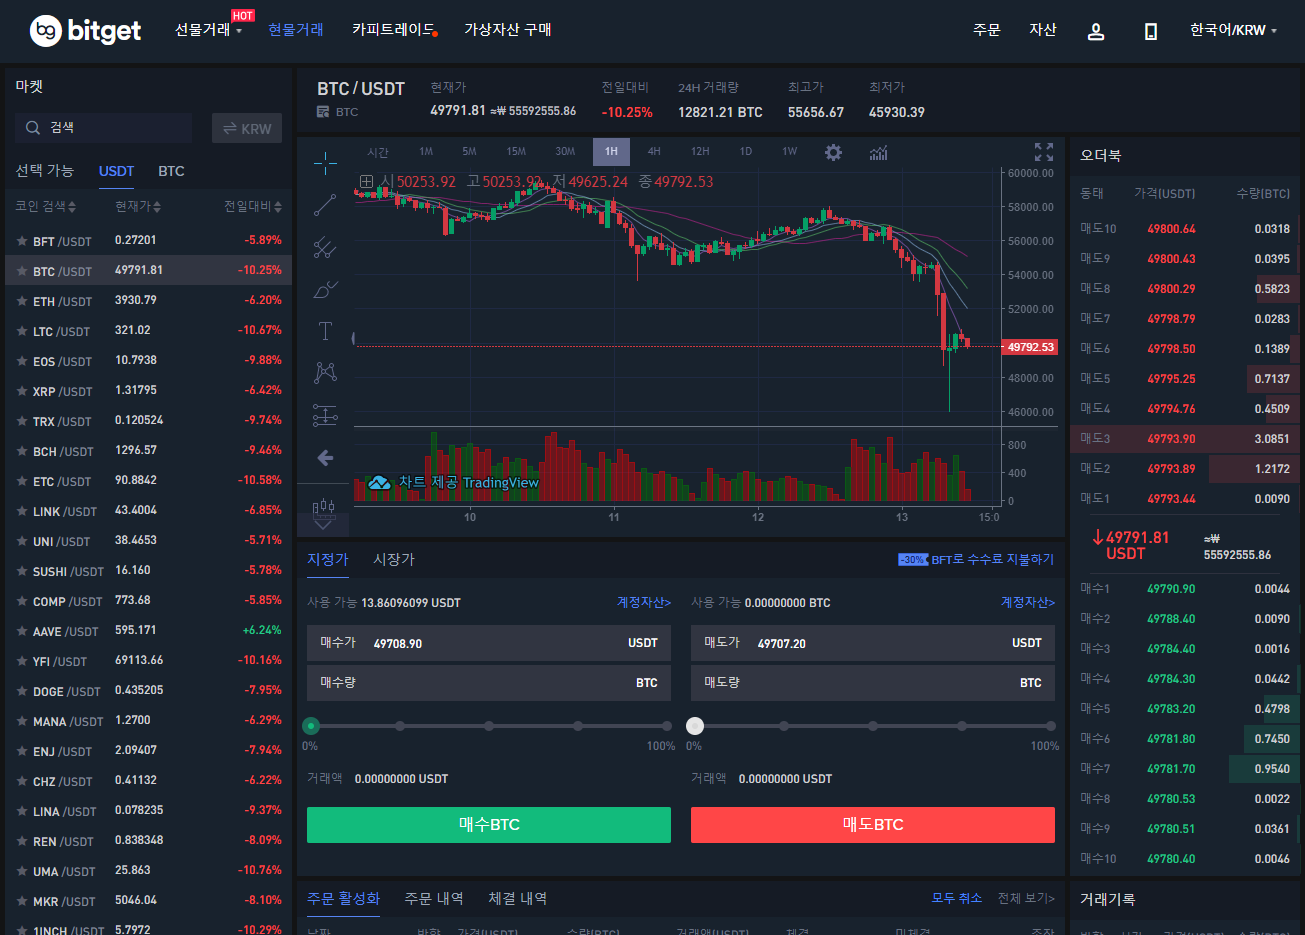Click the market 검색 input field
The image size is (1305, 935).
(103, 128)
